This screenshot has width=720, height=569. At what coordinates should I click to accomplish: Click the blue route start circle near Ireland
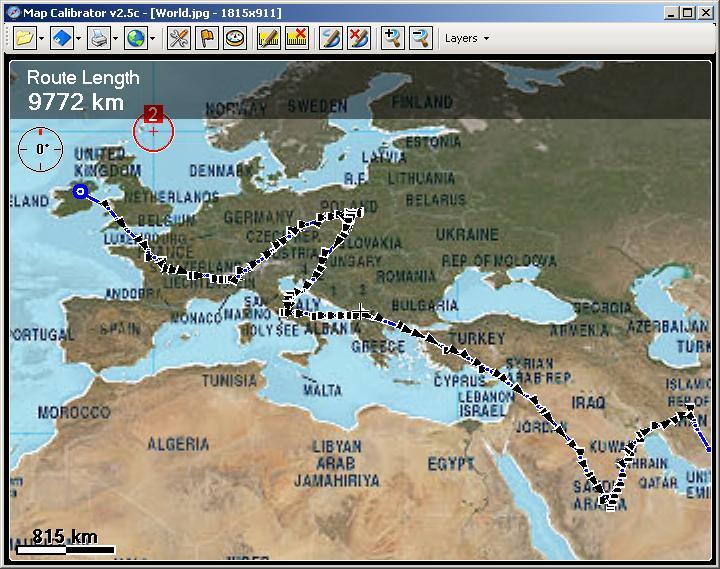81,192
